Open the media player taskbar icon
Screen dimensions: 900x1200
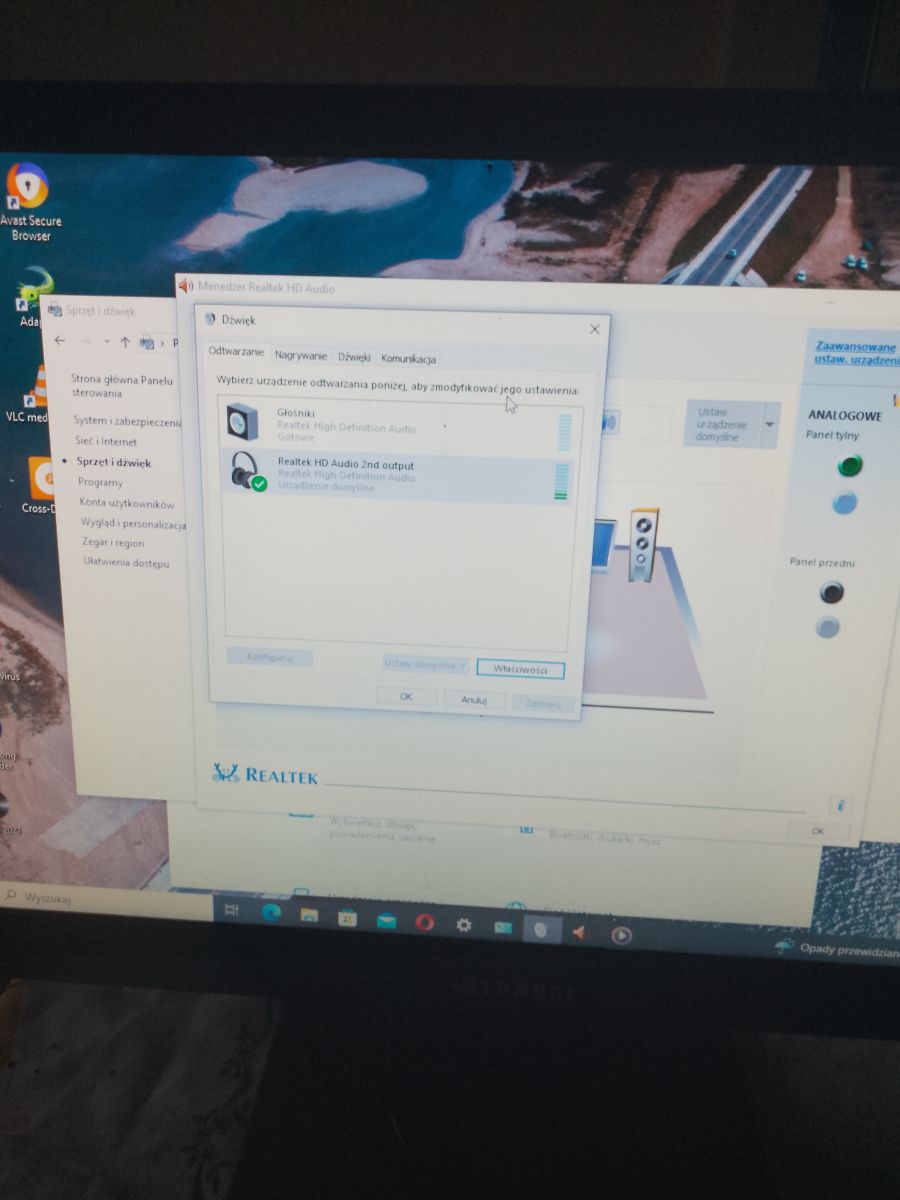coord(620,936)
